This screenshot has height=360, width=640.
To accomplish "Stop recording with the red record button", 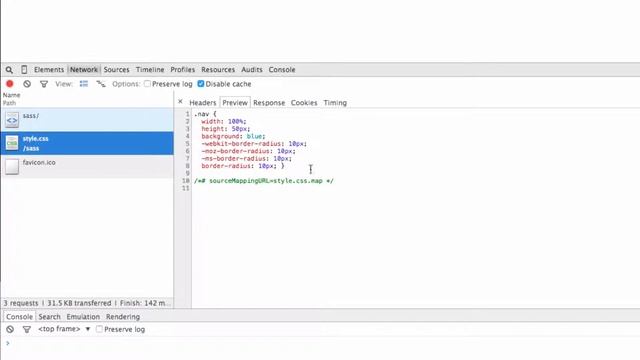I will point(10,84).
